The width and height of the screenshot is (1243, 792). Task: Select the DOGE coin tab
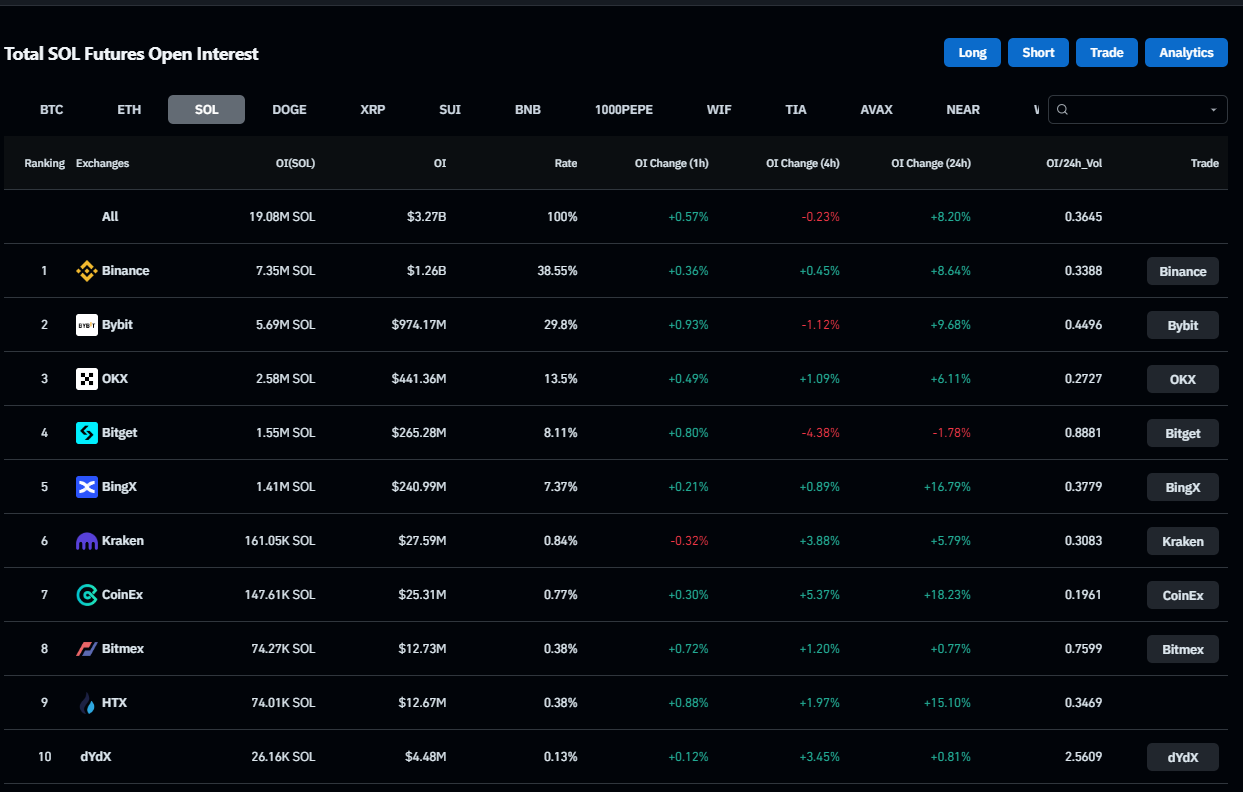[289, 110]
